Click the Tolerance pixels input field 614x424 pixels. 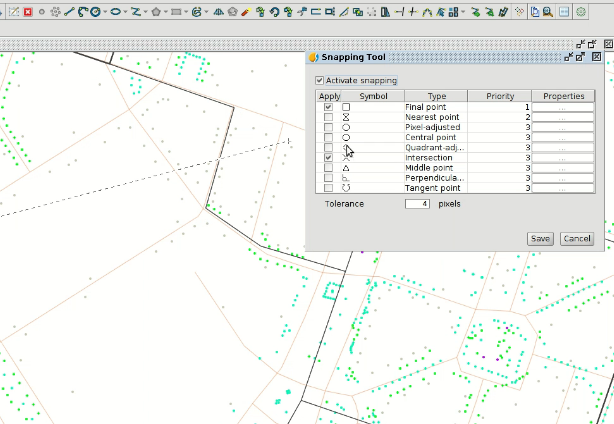[x=418, y=204]
